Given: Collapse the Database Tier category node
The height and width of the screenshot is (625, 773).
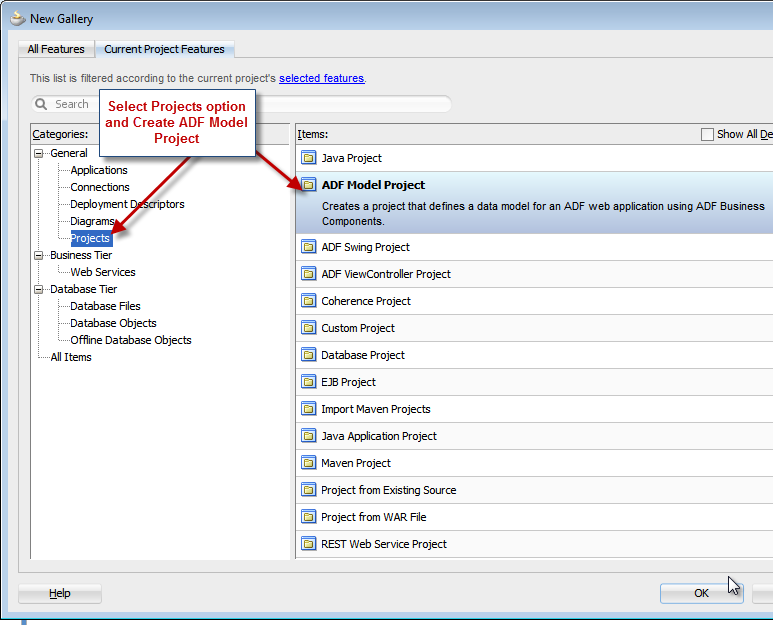Looking at the screenshot, I should coord(38,289).
